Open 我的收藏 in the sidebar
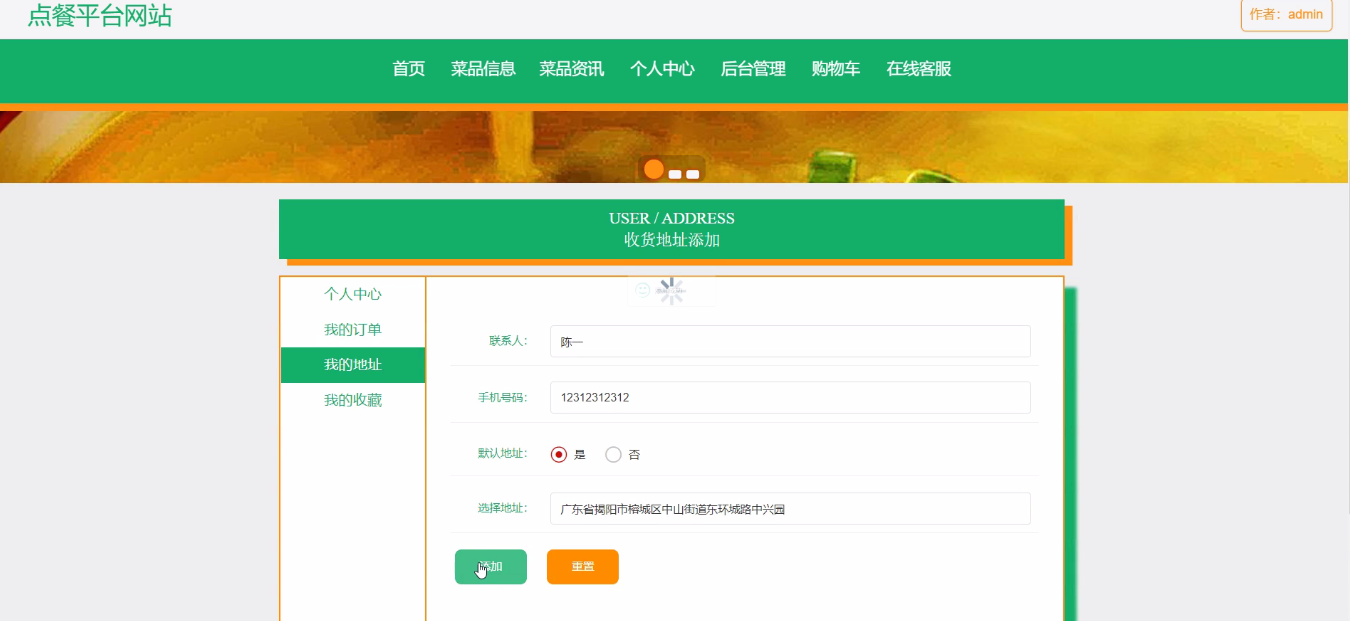 click(x=352, y=400)
